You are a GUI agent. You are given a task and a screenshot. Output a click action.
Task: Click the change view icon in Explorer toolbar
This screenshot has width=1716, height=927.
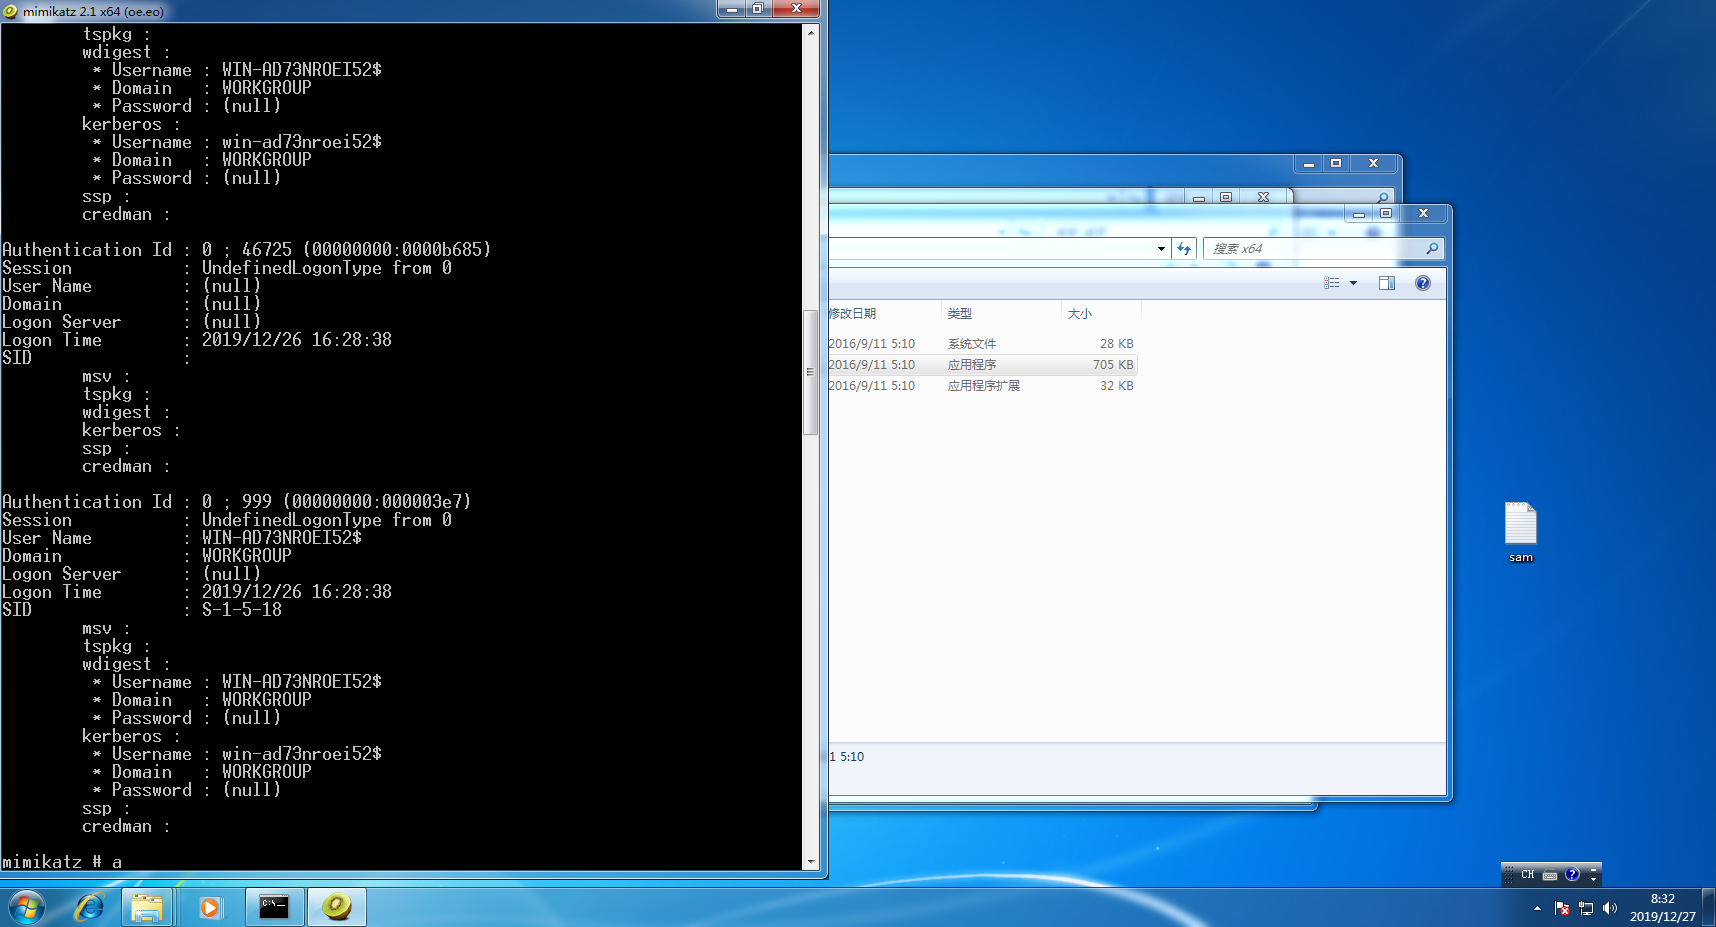(1332, 283)
